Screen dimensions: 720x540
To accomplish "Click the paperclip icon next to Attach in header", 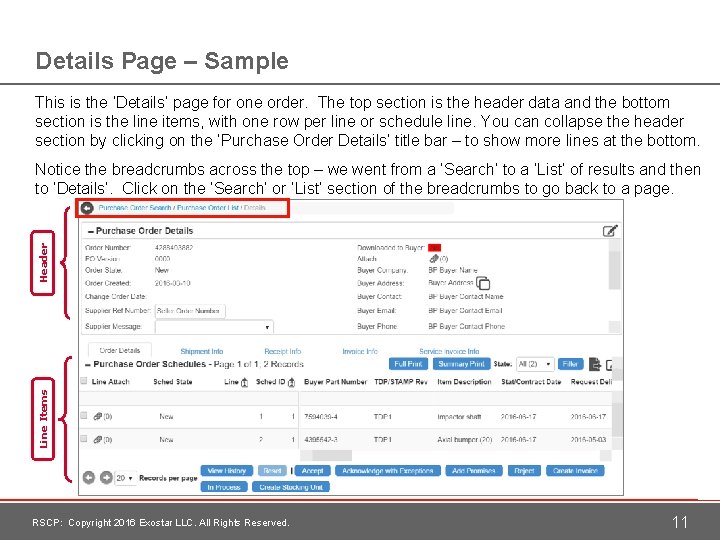I will coord(434,259).
